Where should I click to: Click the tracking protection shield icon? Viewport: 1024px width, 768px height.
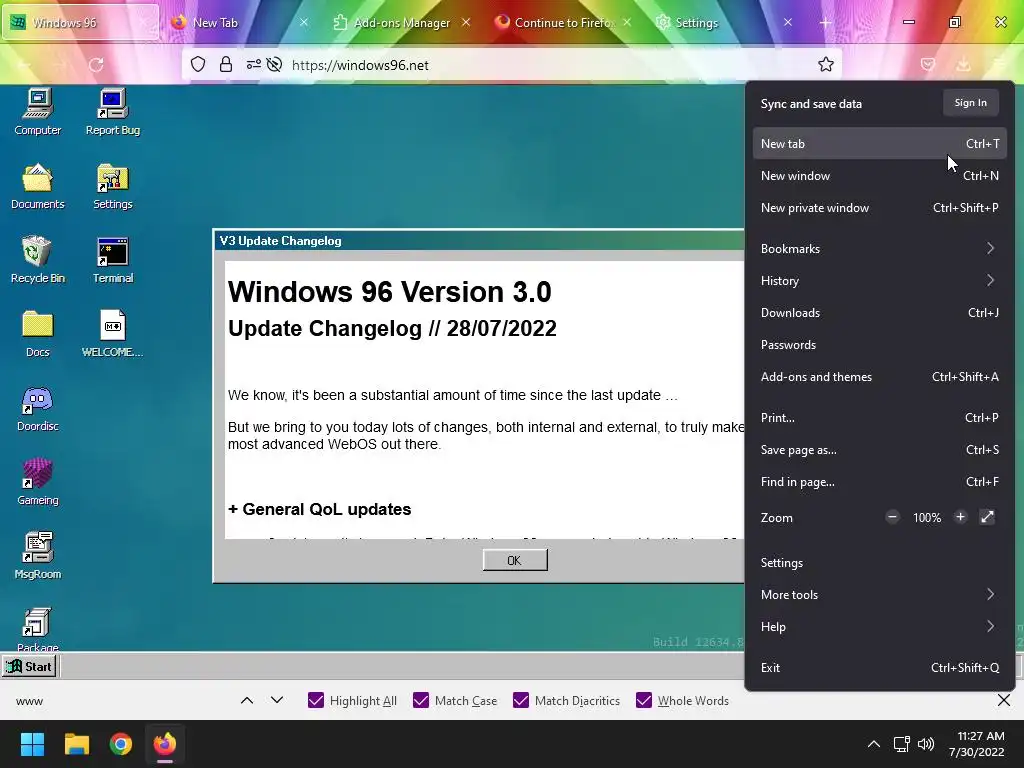click(198, 65)
